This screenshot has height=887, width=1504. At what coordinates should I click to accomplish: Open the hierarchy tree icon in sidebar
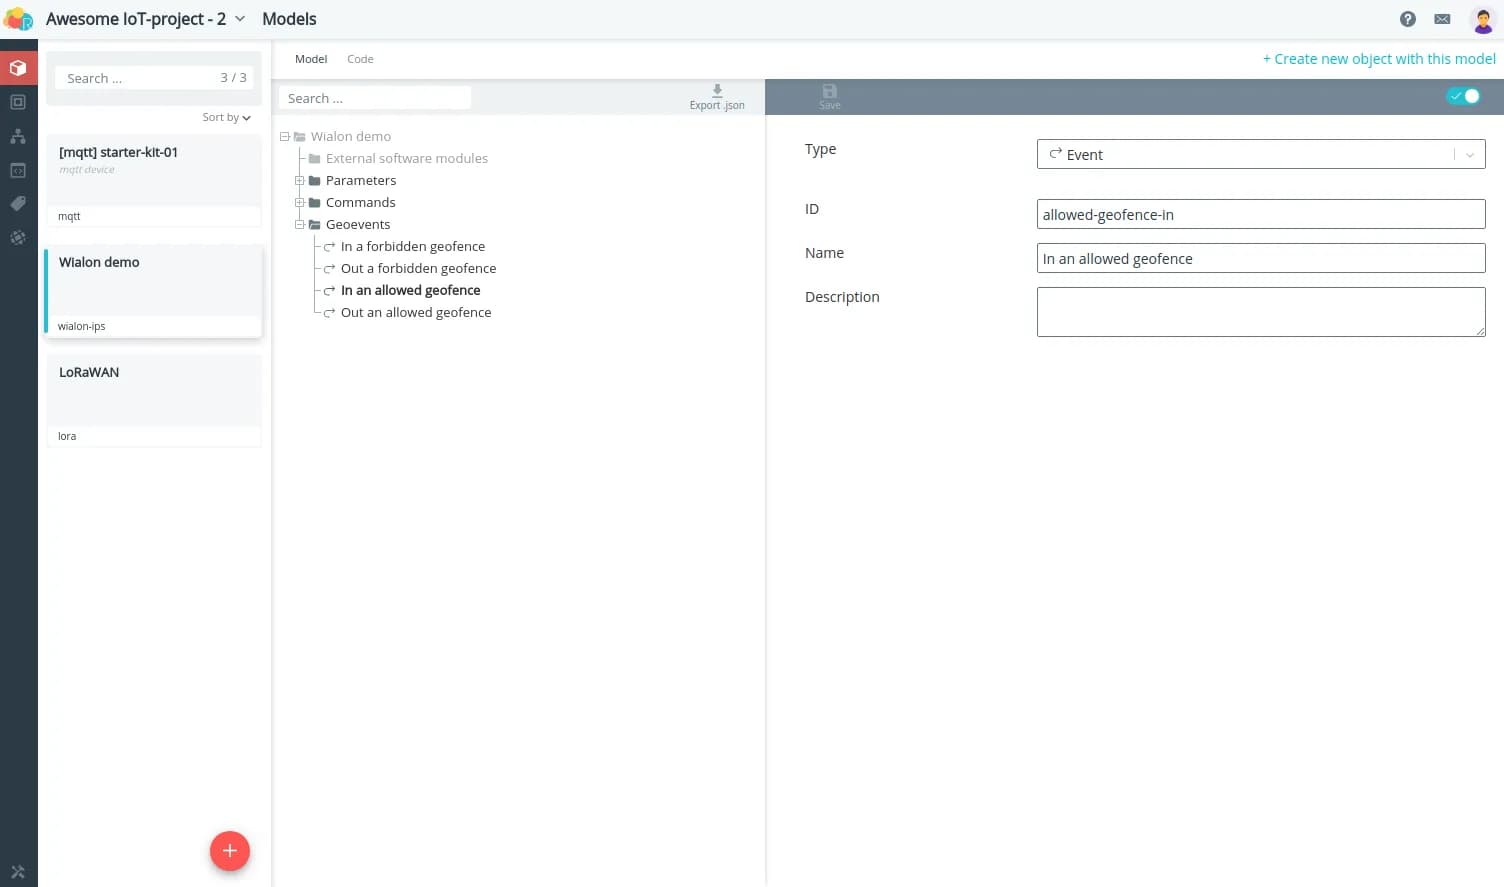tap(18, 136)
